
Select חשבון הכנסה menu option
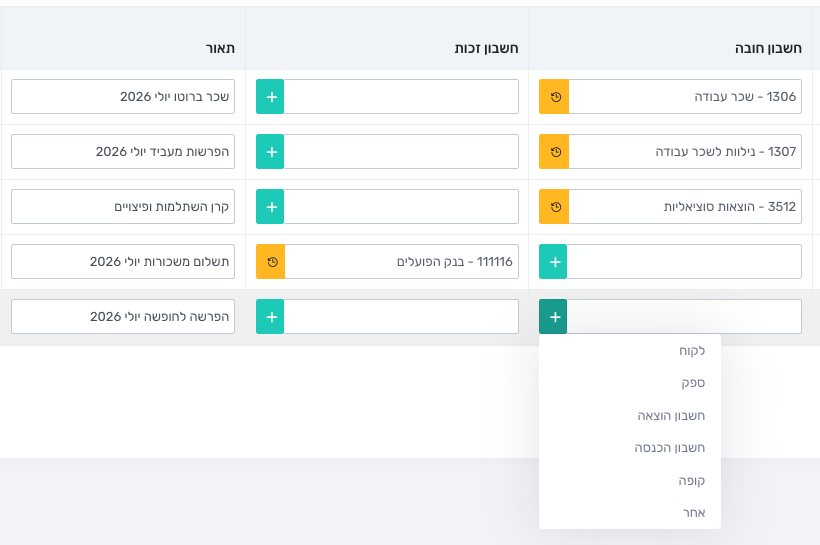coord(630,448)
